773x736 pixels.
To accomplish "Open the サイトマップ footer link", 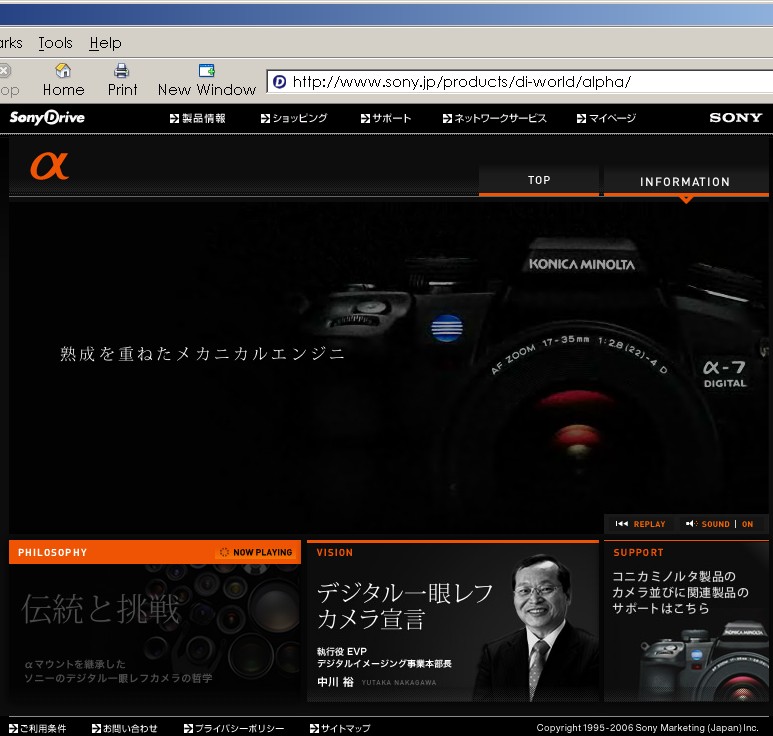I will click(341, 728).
